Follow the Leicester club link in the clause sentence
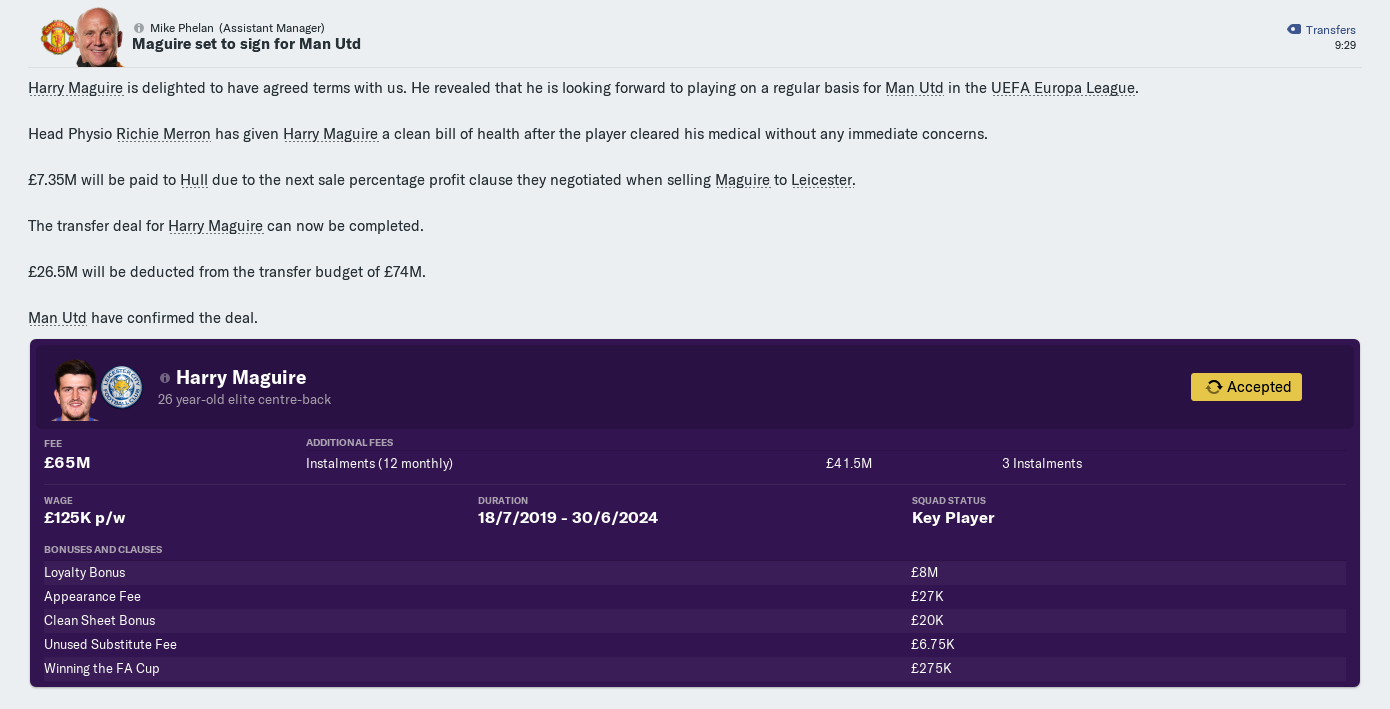The width and height of the screenshot is (1390, 709). point(822,180)
